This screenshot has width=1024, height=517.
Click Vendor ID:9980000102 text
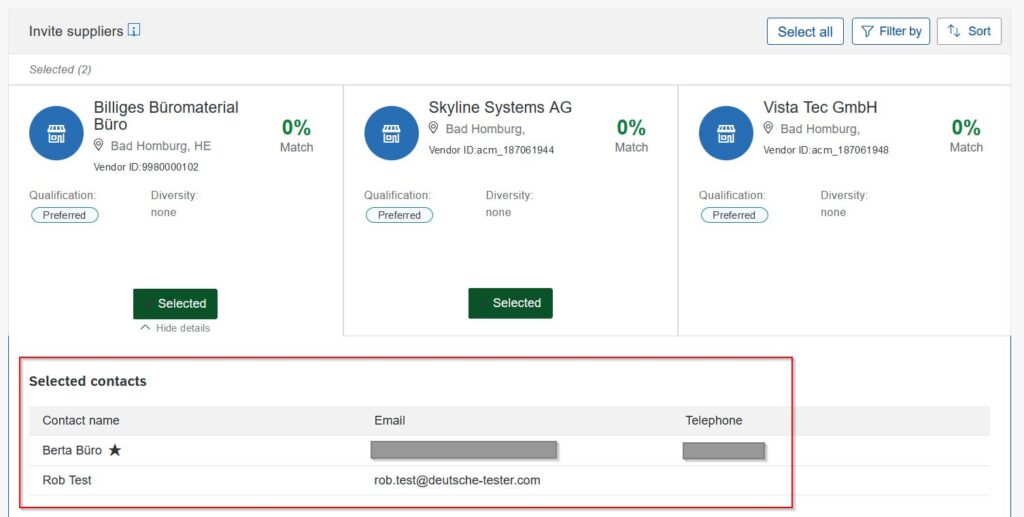(x=146, y=167)
